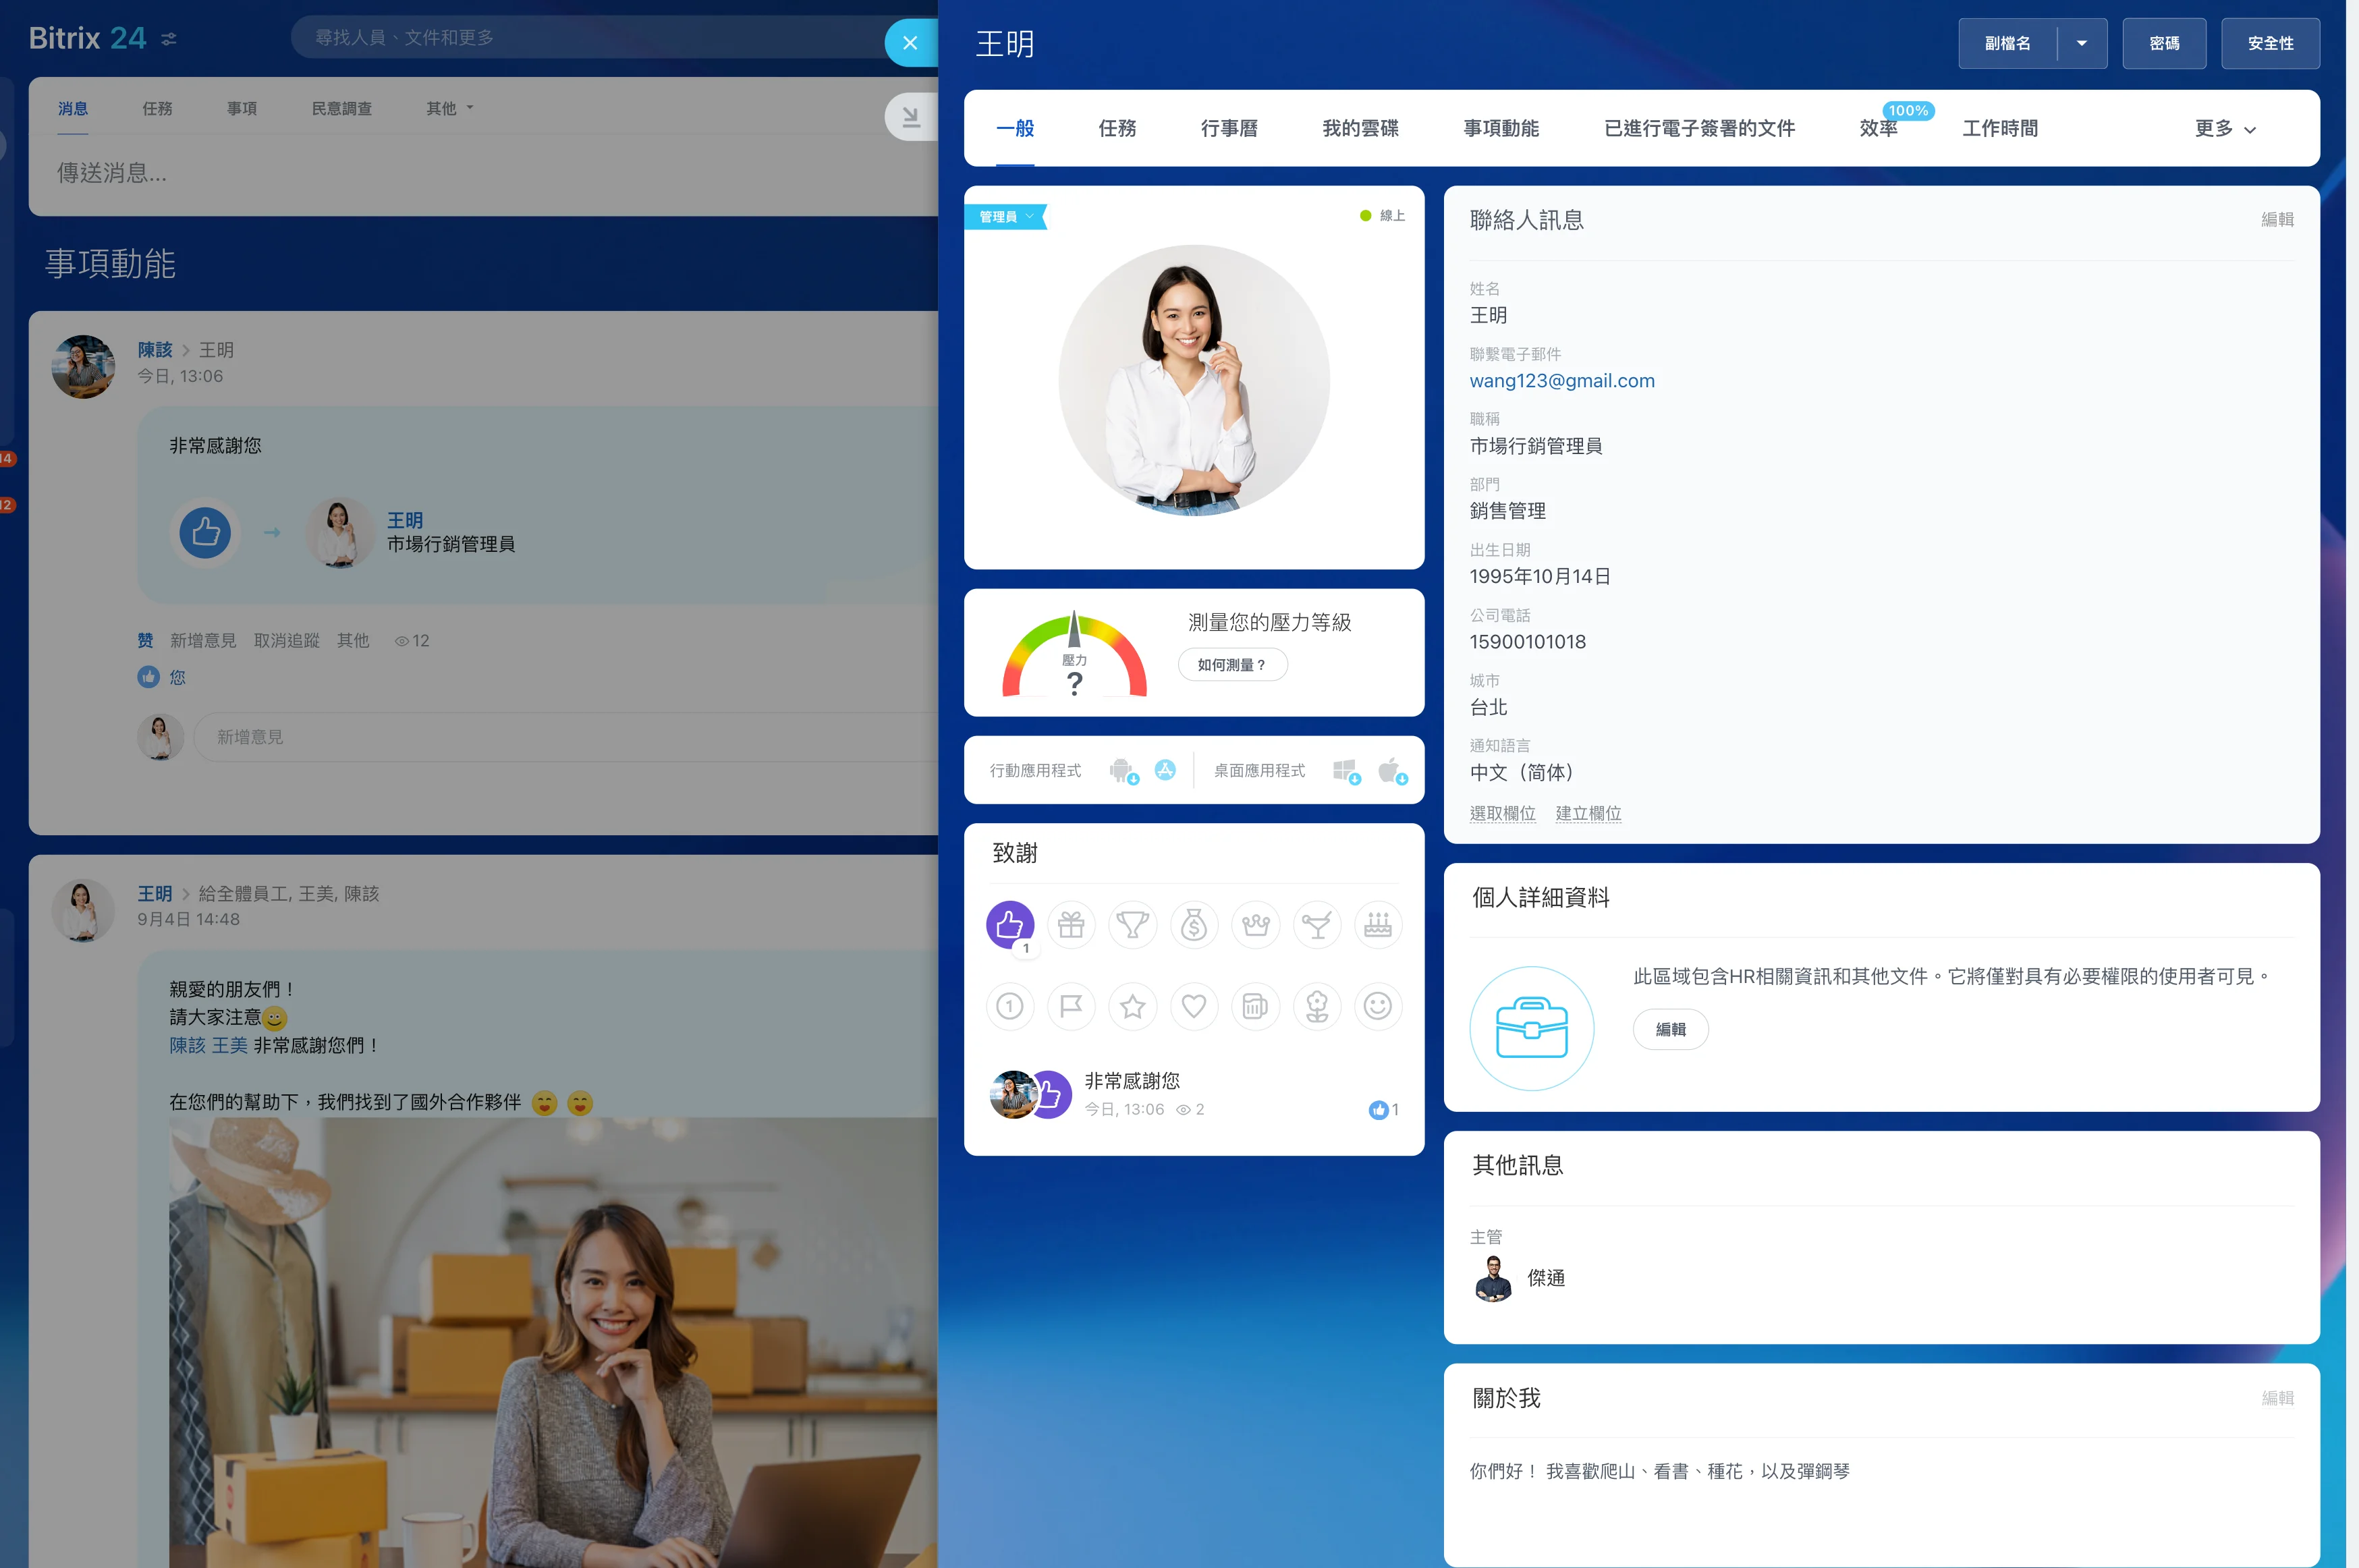This screenshot has width=2359, height=1568.
Task: Click 編輯 in the 聯絡人訊息 panel
Action: [2277, 219]
